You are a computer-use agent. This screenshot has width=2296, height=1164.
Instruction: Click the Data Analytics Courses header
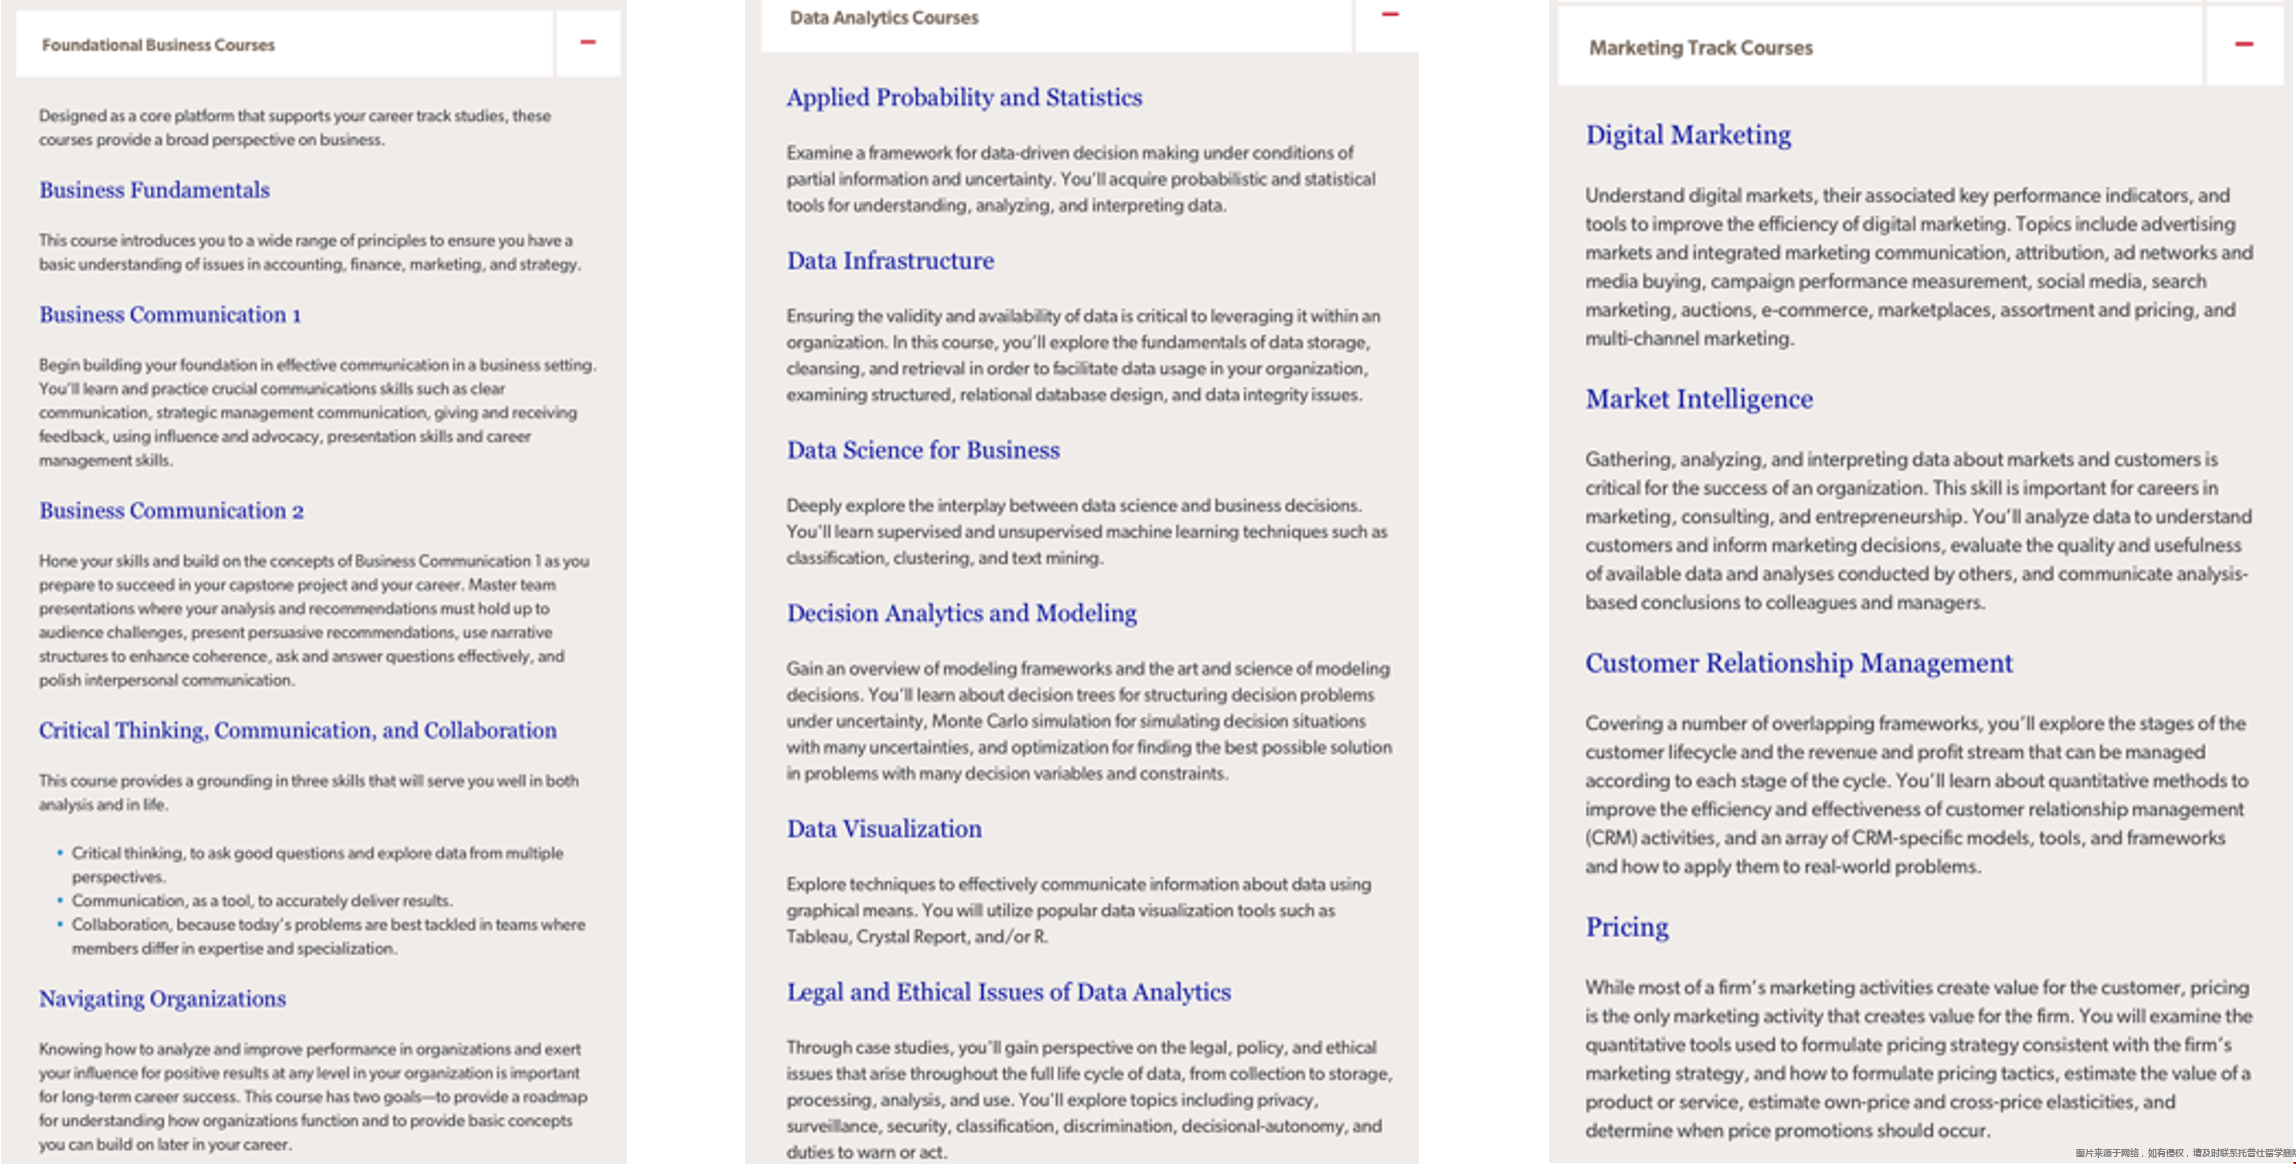(x=884, y=18)
